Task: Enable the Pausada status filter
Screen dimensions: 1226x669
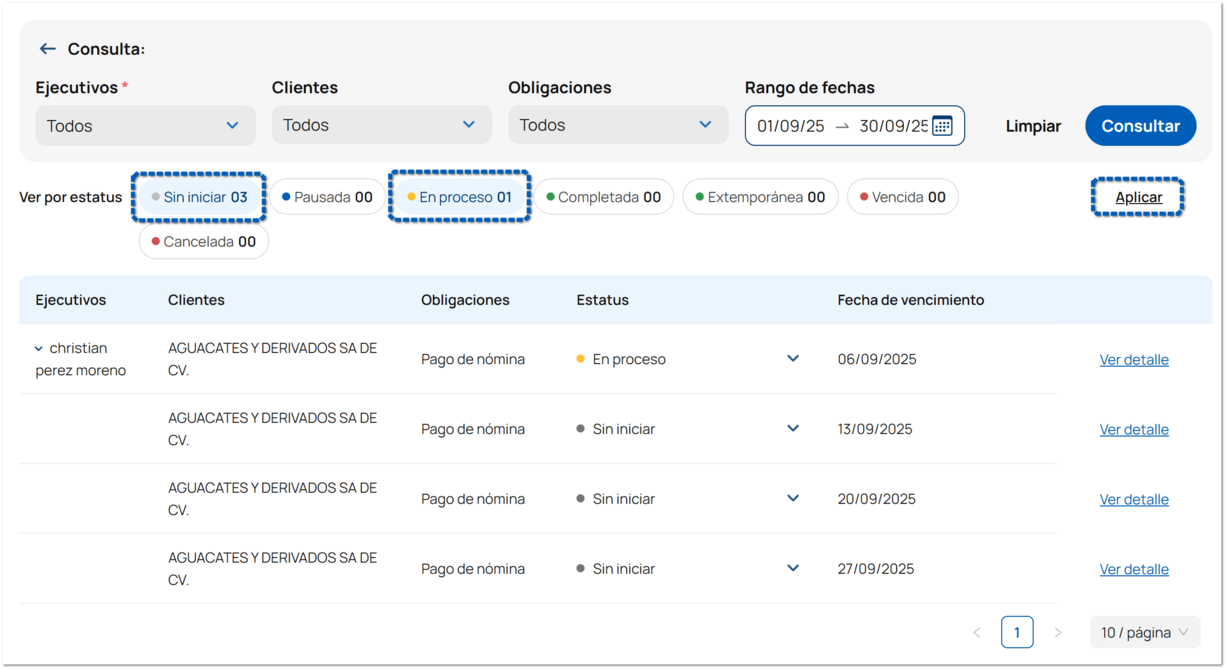Action: (328, 197)
